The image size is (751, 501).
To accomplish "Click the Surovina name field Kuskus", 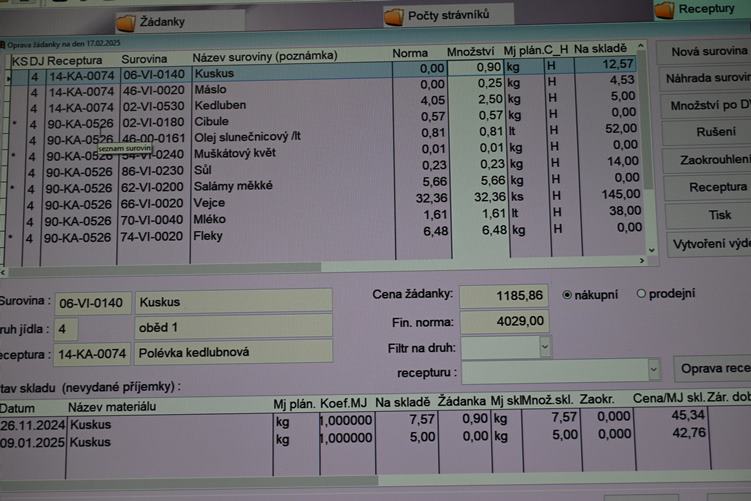I will (234, 301).
